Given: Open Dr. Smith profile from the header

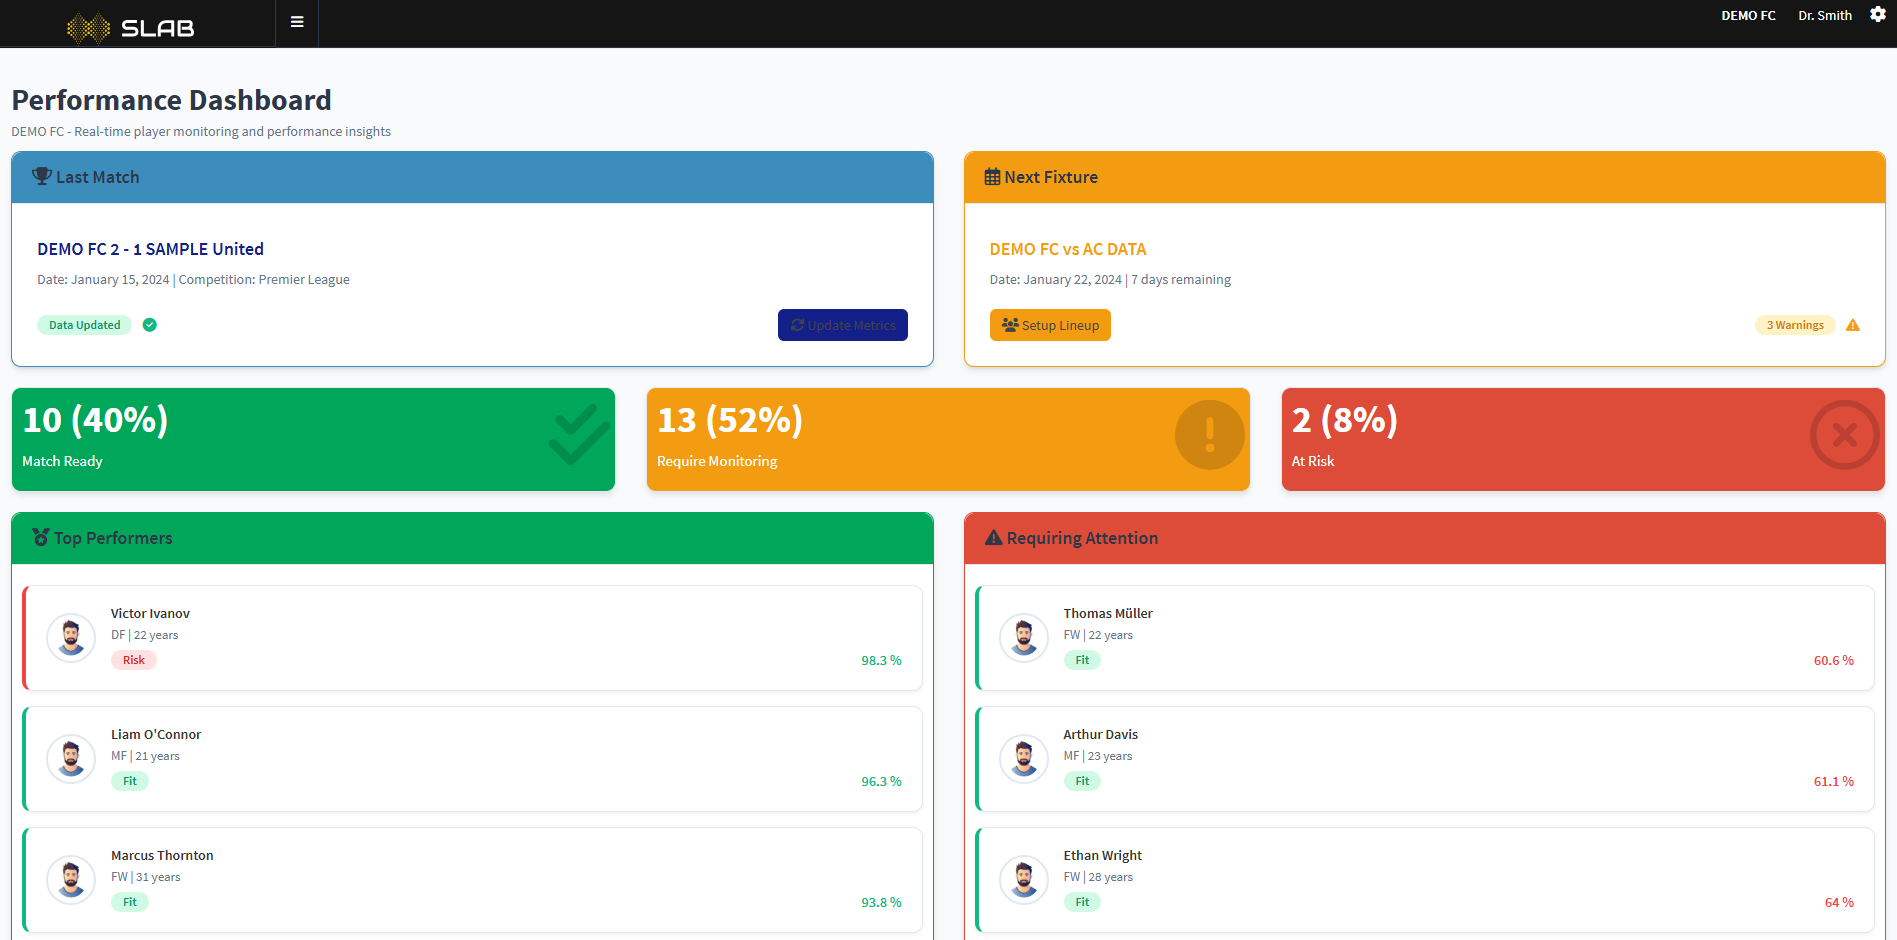Looking at the screenshot, I should (x=1824, y=15).
